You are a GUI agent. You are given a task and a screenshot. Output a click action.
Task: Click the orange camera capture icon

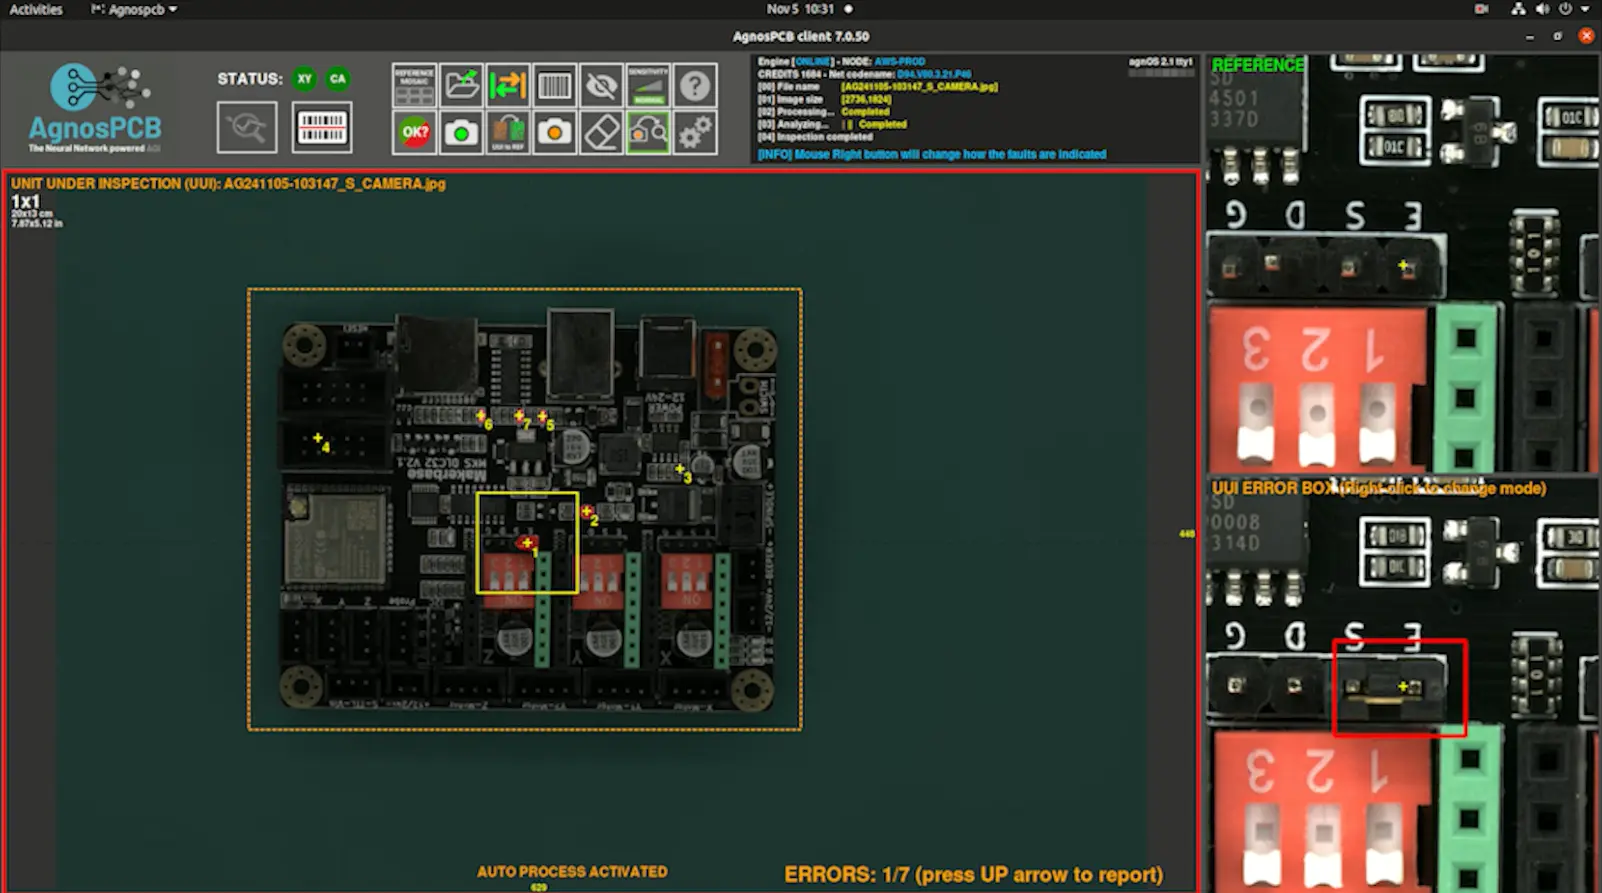[555, 132]
